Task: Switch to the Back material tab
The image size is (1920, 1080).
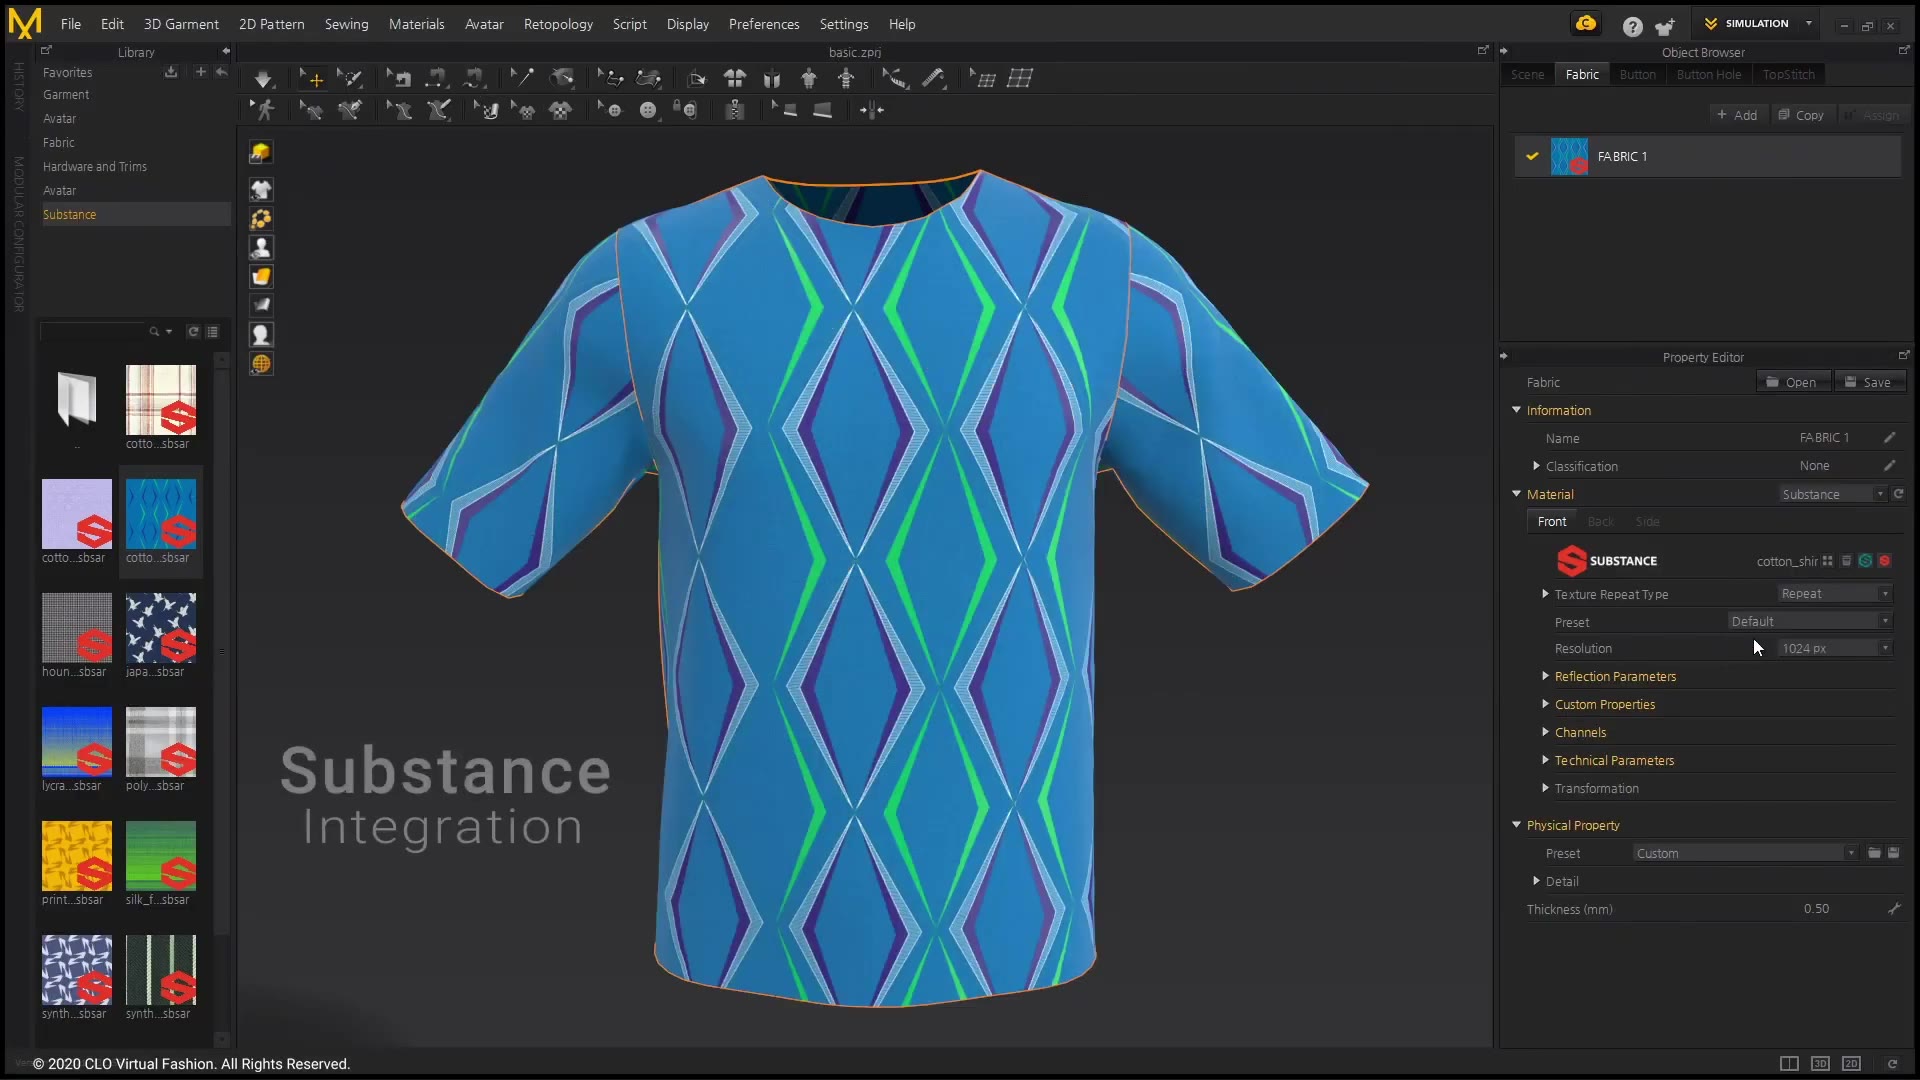Action: (x=1600, y=522)
